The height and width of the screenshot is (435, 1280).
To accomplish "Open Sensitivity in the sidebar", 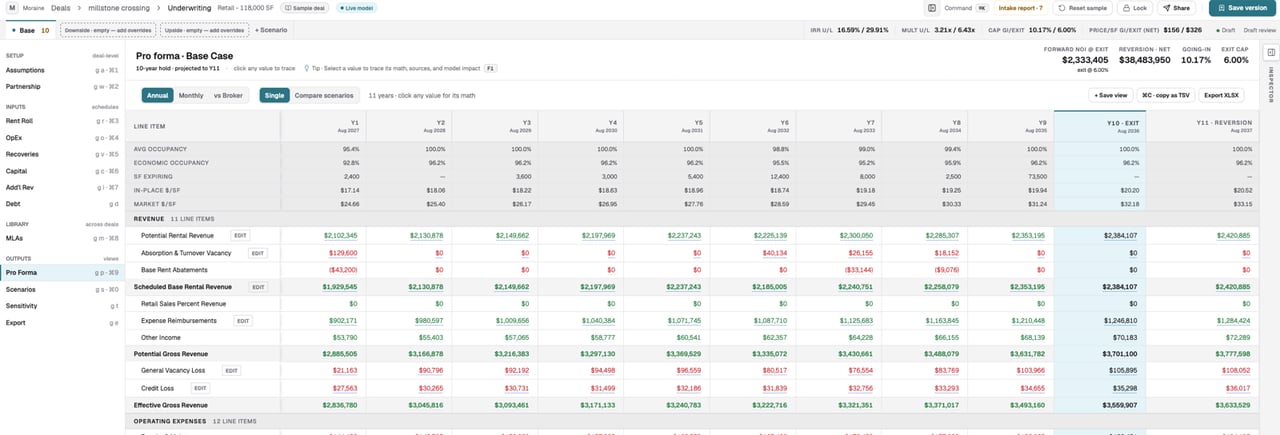I will pos(63,306).
